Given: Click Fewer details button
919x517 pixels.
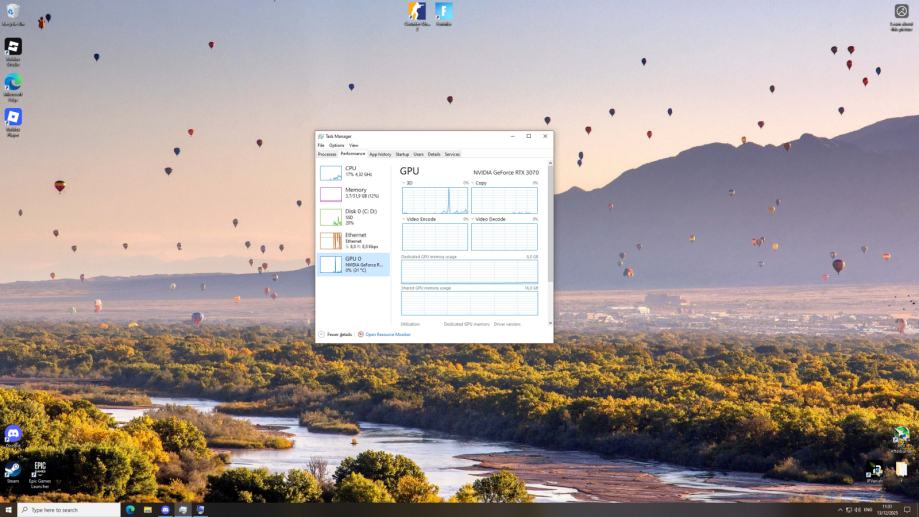Looking at the screenshot, I should click(x=336, y=334).
